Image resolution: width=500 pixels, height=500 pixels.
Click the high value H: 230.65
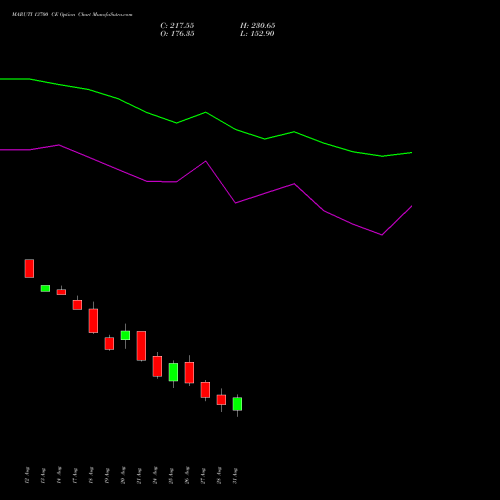pyautogui.click(x=257, y=26)
